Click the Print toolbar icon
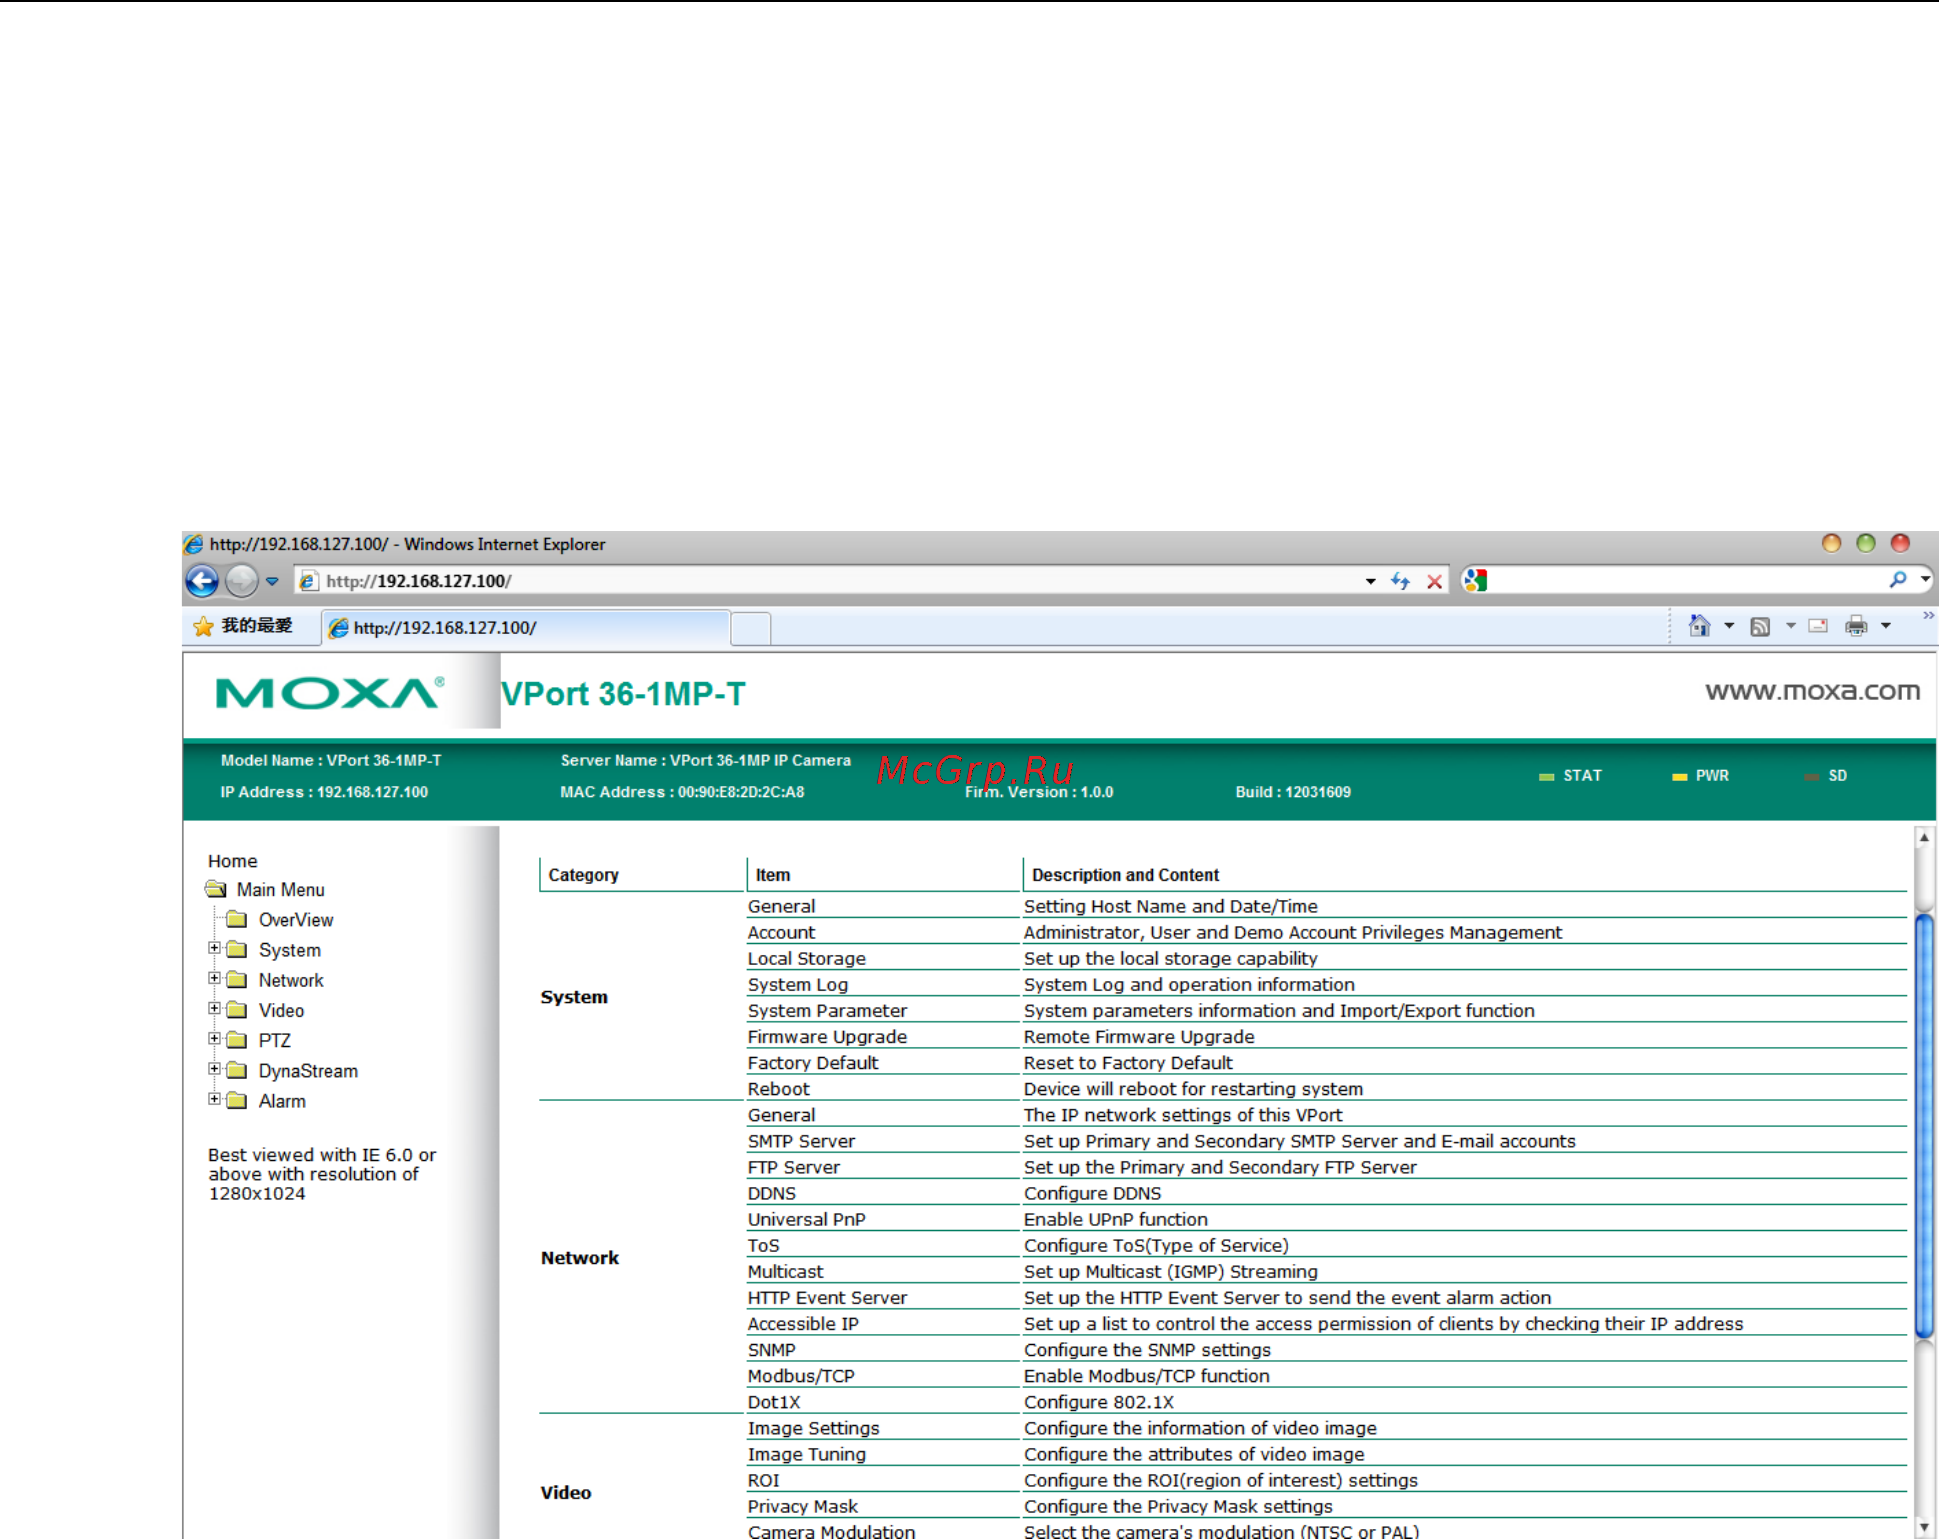1939x1539 pixels. tap(1857, 626)
